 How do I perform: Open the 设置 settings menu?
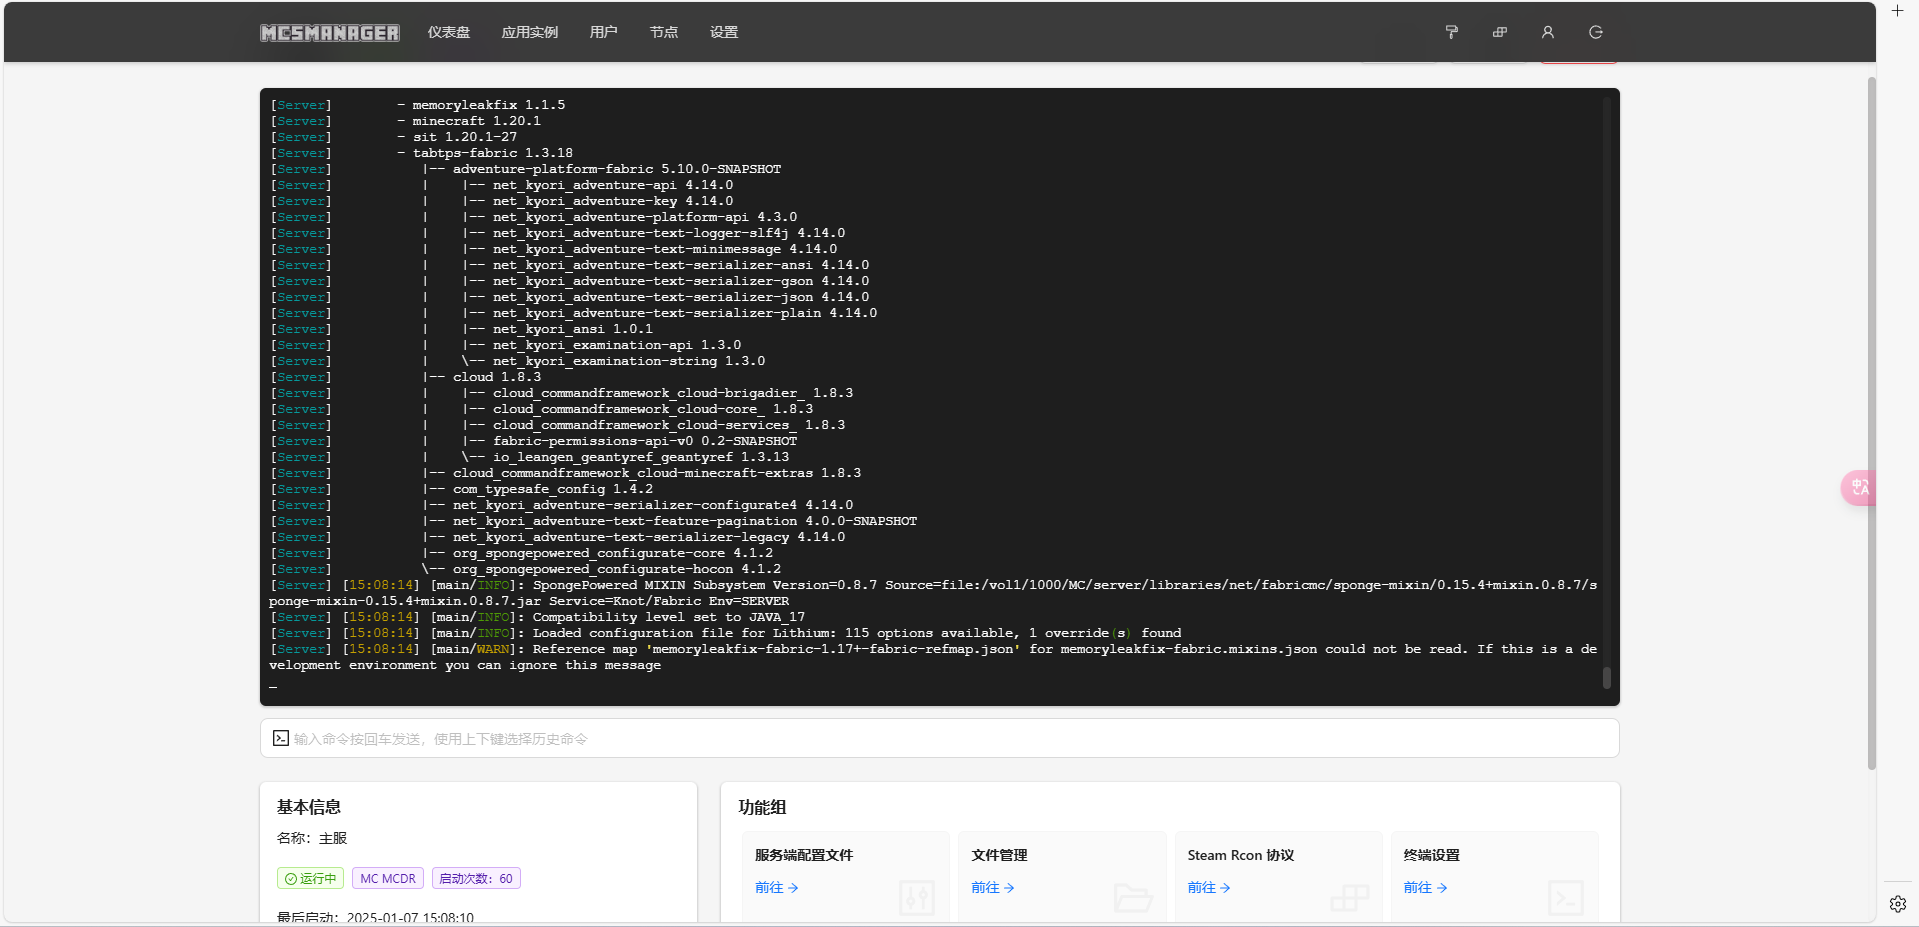pos(724,32)
